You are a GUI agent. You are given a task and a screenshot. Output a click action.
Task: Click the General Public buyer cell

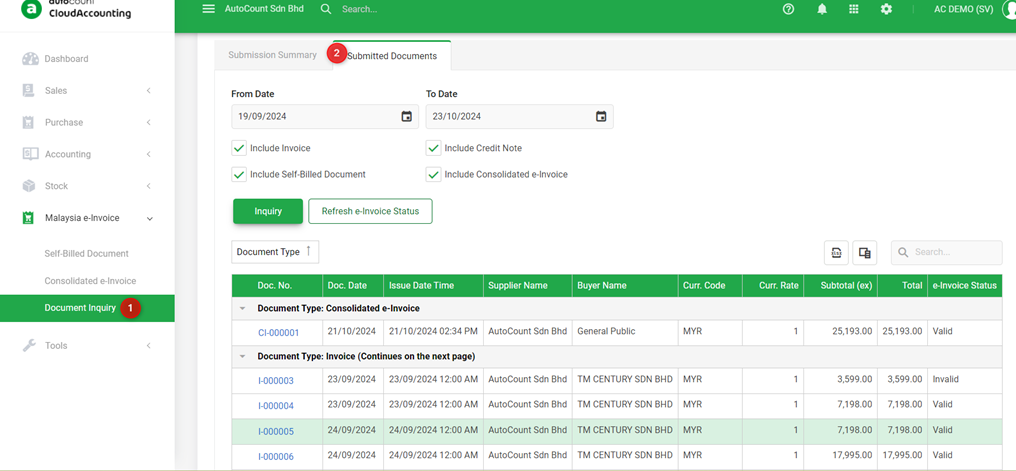click(x=625, y=331)
